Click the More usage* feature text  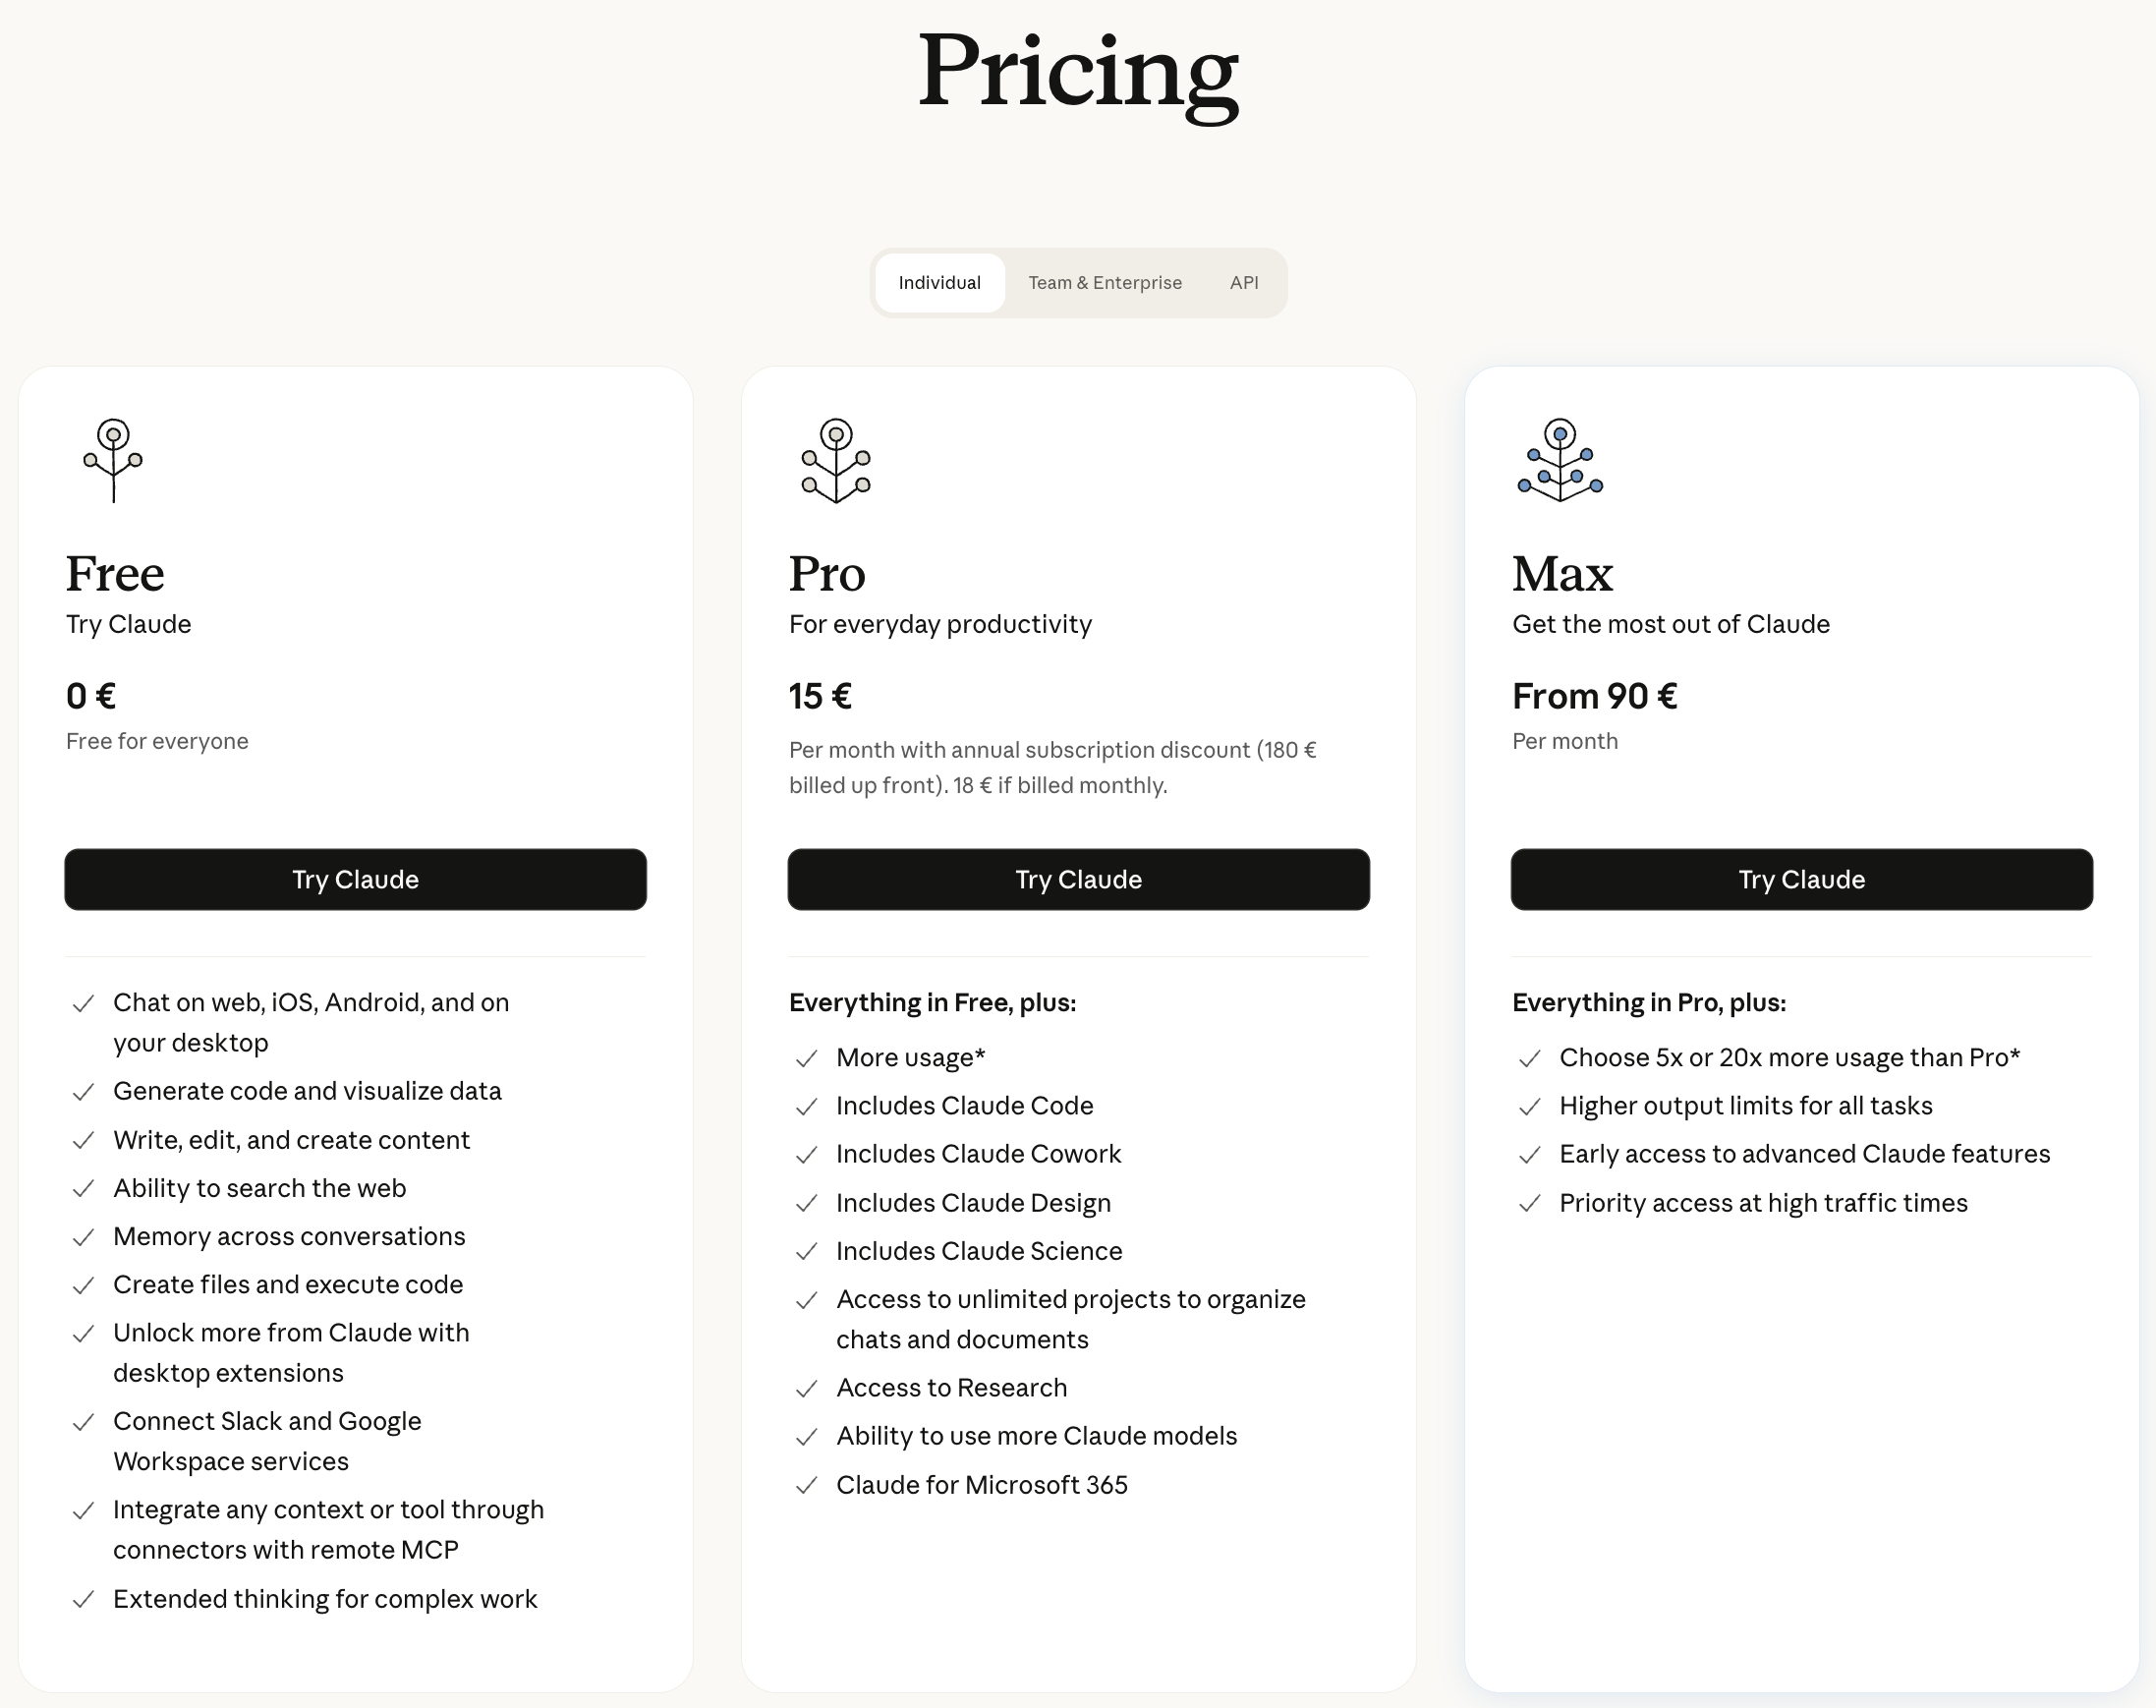[911, 1058]
